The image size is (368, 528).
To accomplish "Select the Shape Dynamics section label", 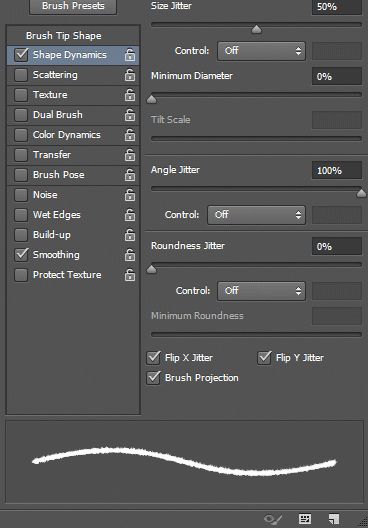I will pos(70,55).
